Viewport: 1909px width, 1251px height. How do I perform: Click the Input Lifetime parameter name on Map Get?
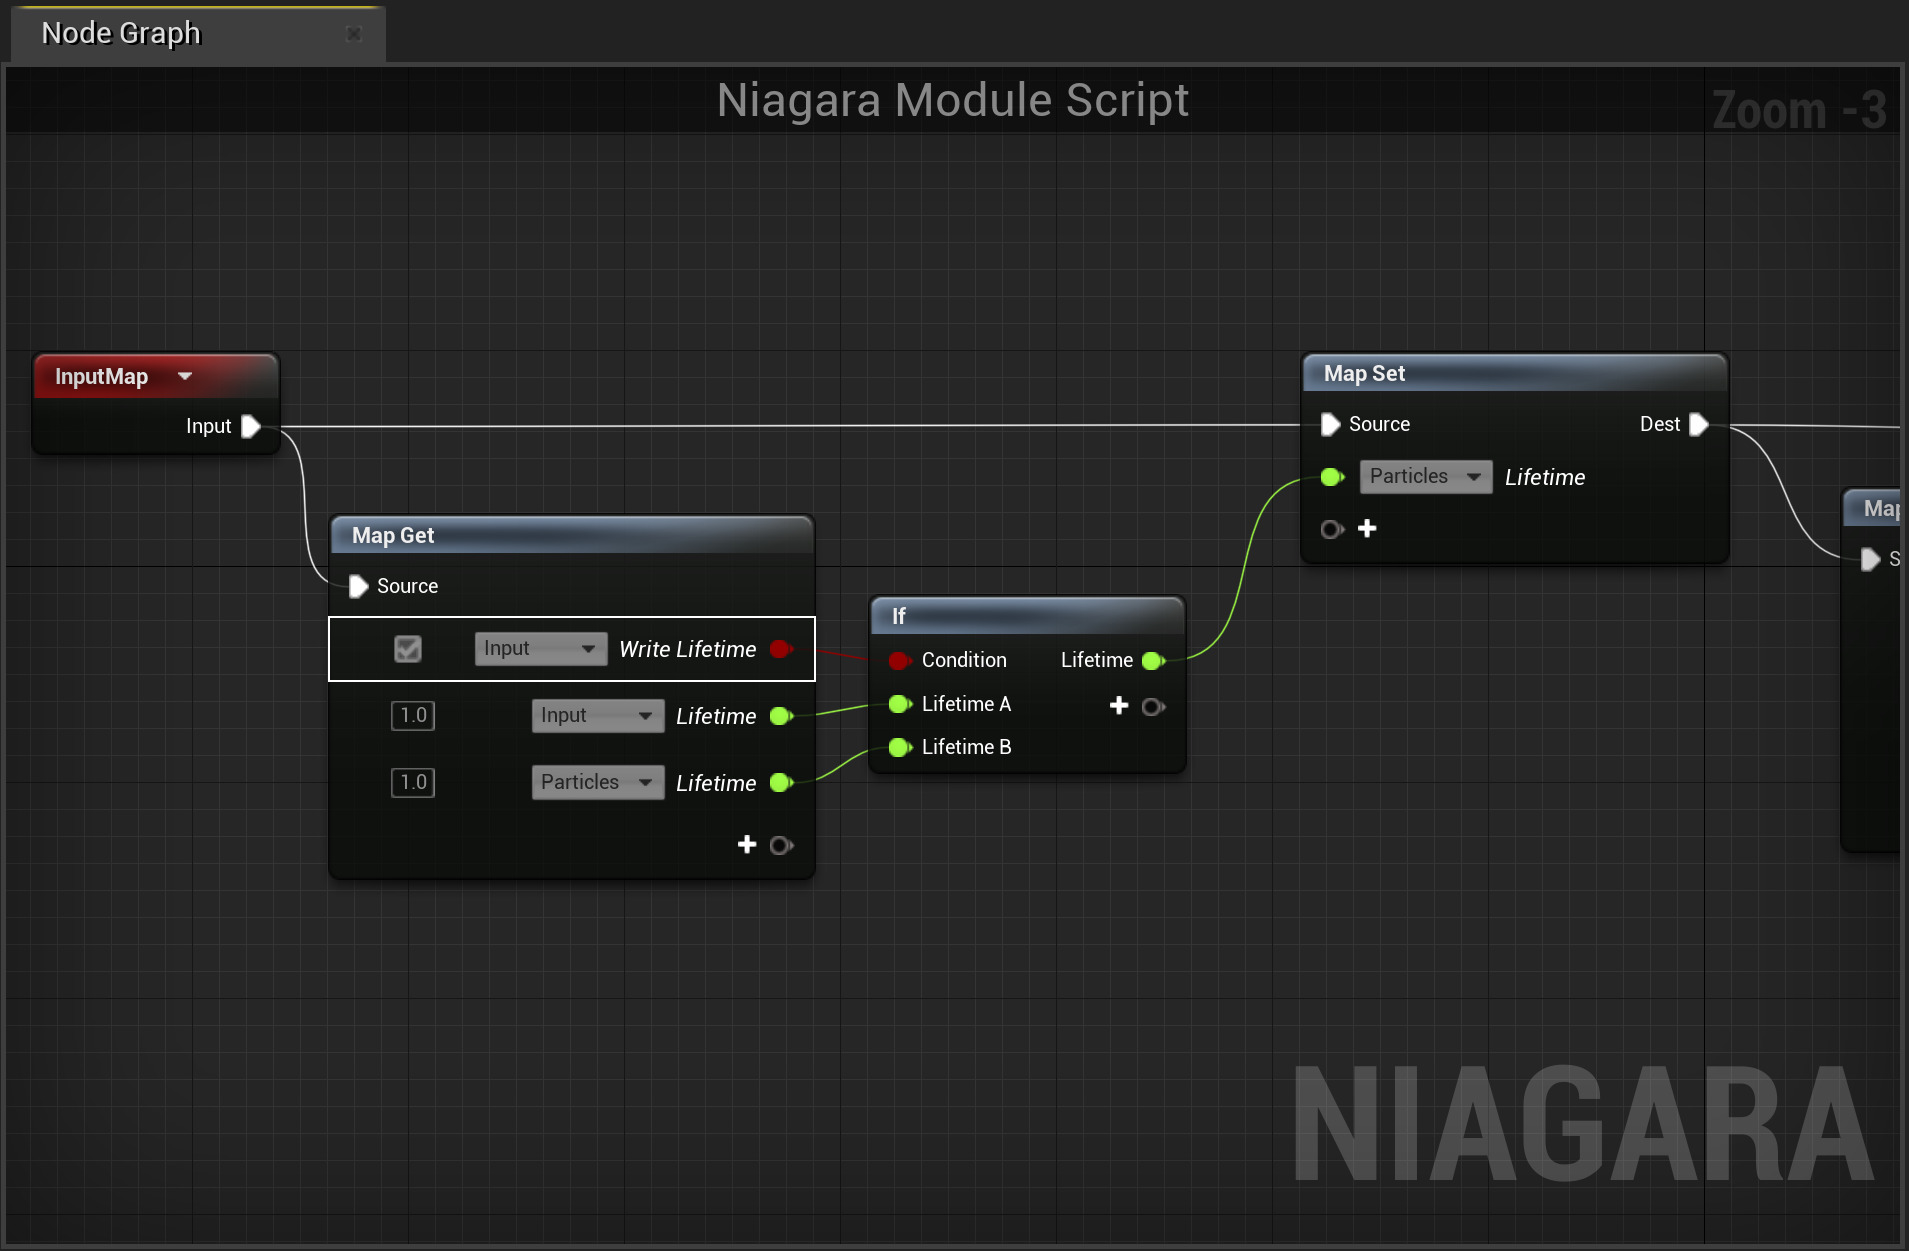tap(716, 716)
